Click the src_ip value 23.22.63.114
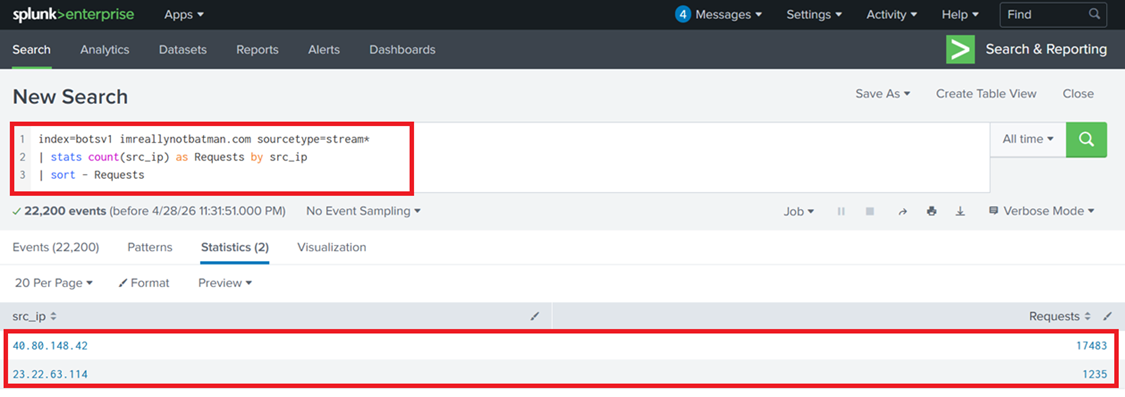Screen dimensions: 1125x397 pos(50,374)
